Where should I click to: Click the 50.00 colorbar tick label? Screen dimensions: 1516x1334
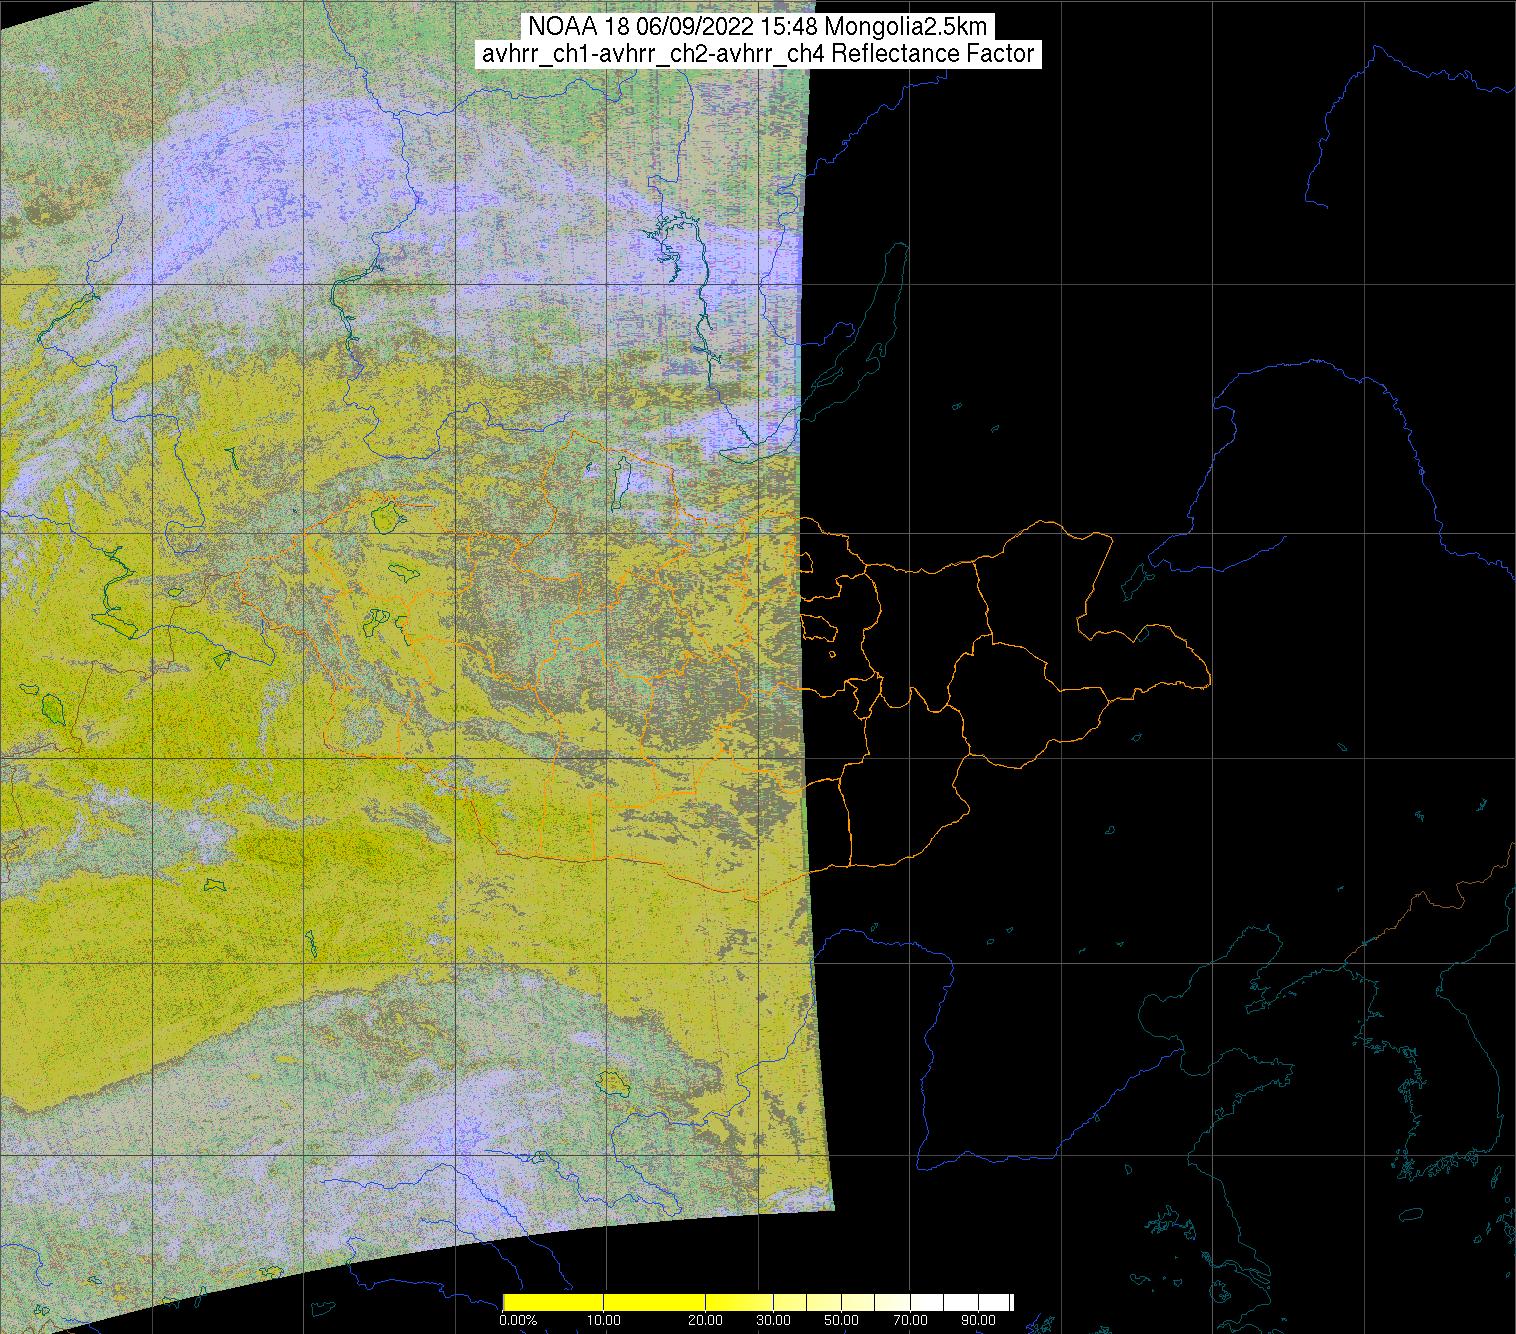click(842, 1320)
